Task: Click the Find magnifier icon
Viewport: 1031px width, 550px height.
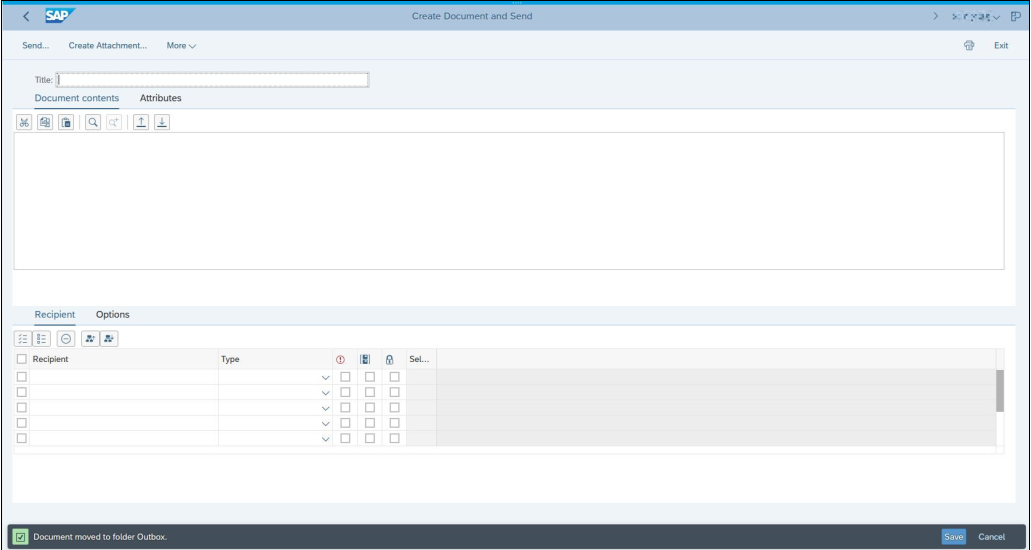Action: coord(92,122)
